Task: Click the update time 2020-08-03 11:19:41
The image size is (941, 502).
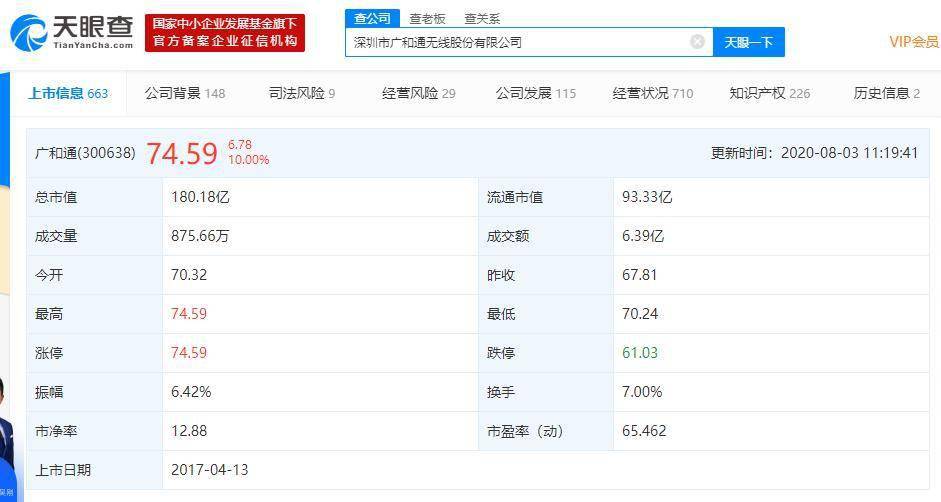Action: coord(849,153)
